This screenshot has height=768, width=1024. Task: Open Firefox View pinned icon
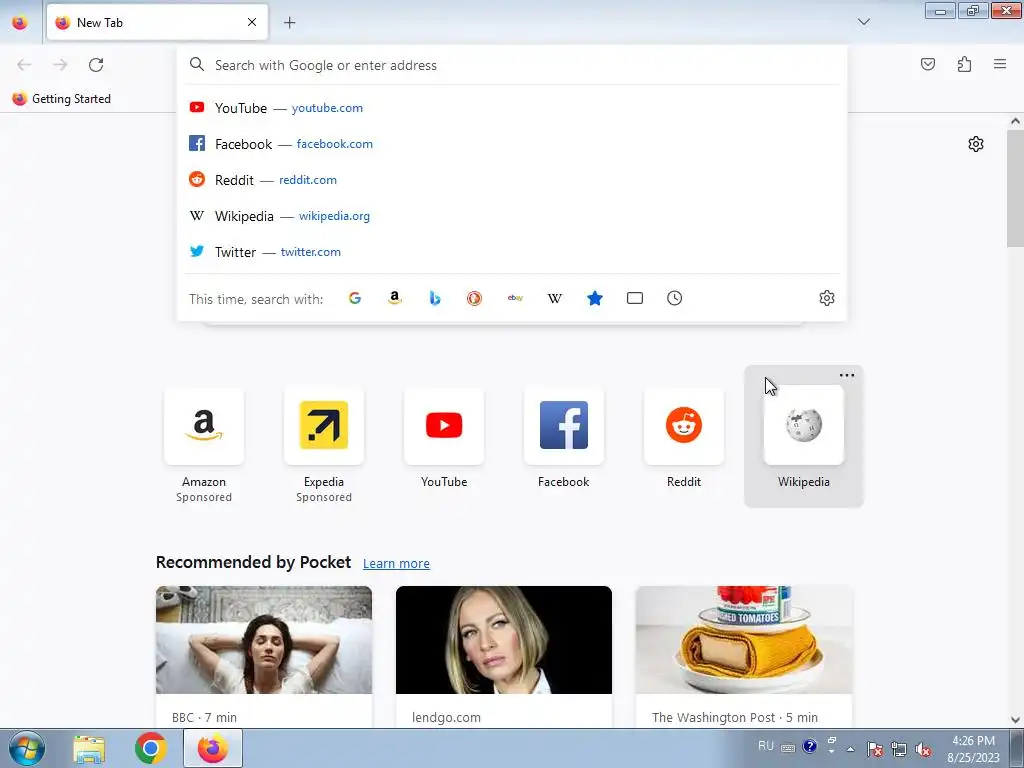(20, 22)
